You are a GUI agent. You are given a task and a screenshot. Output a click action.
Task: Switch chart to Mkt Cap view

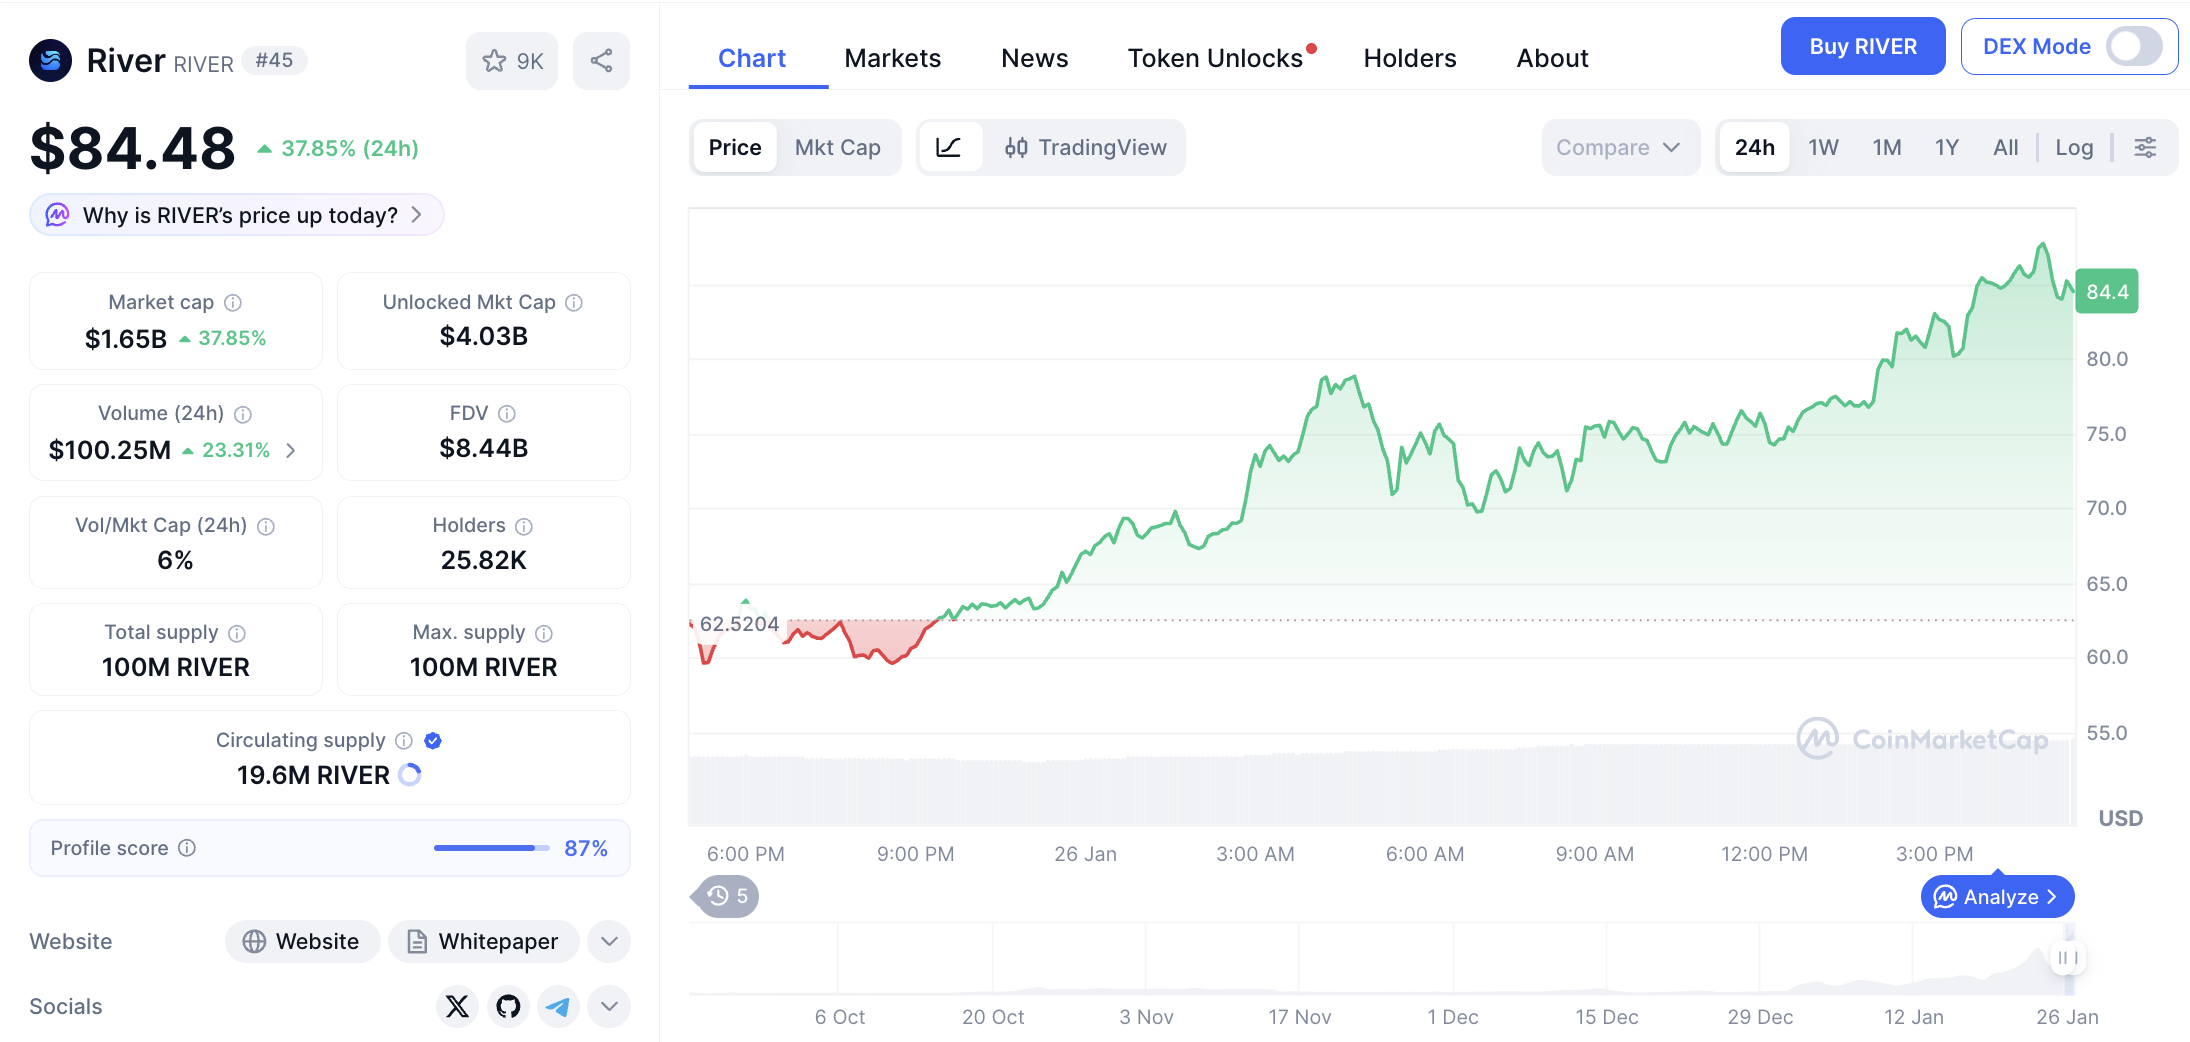click(837, 148)
